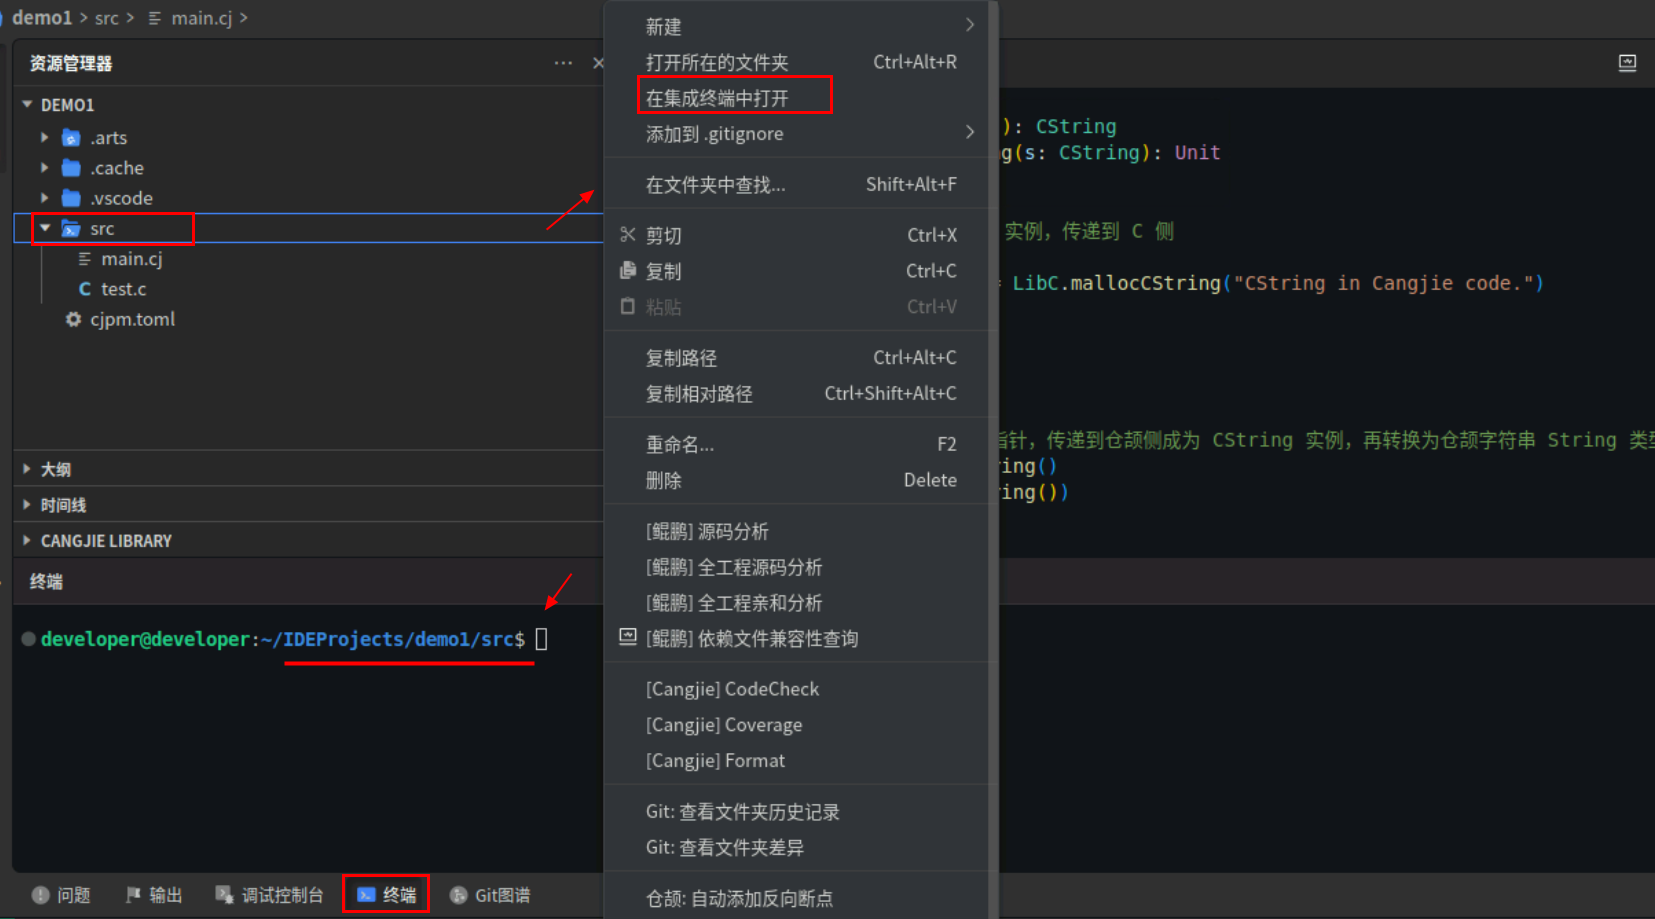Click the grayed-out paste clipboard icon
The width and height of the screenshot is (1655, 919).
(x=628, y=306)
